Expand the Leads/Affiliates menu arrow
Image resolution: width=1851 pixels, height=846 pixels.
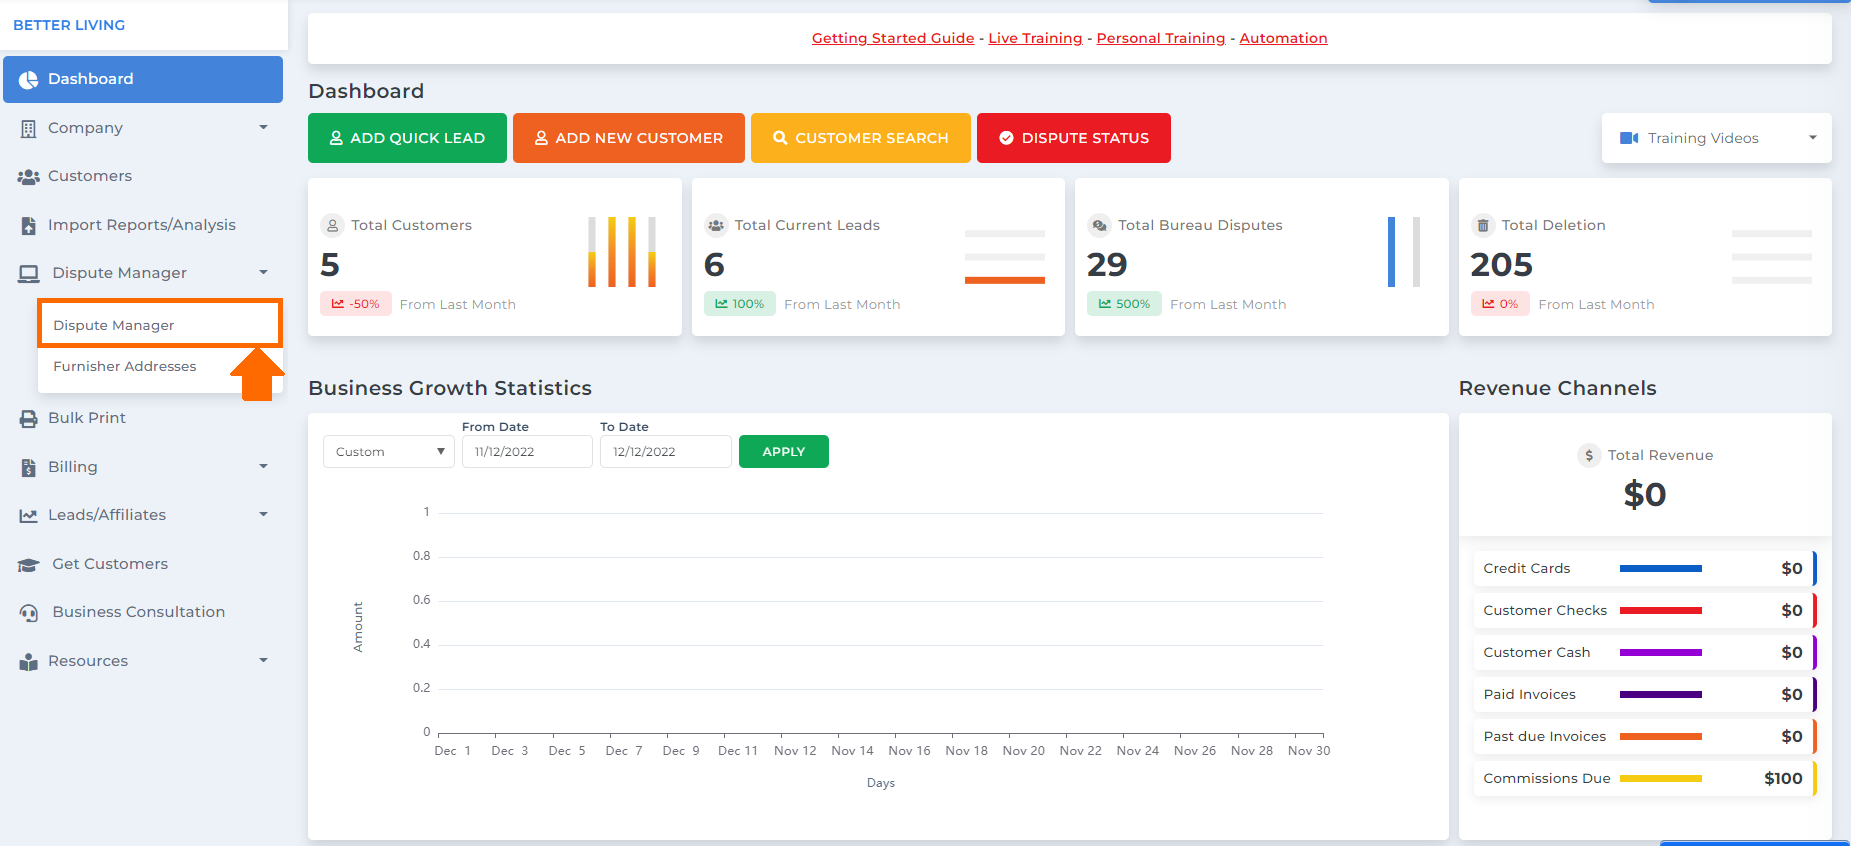tap(264, 514)
